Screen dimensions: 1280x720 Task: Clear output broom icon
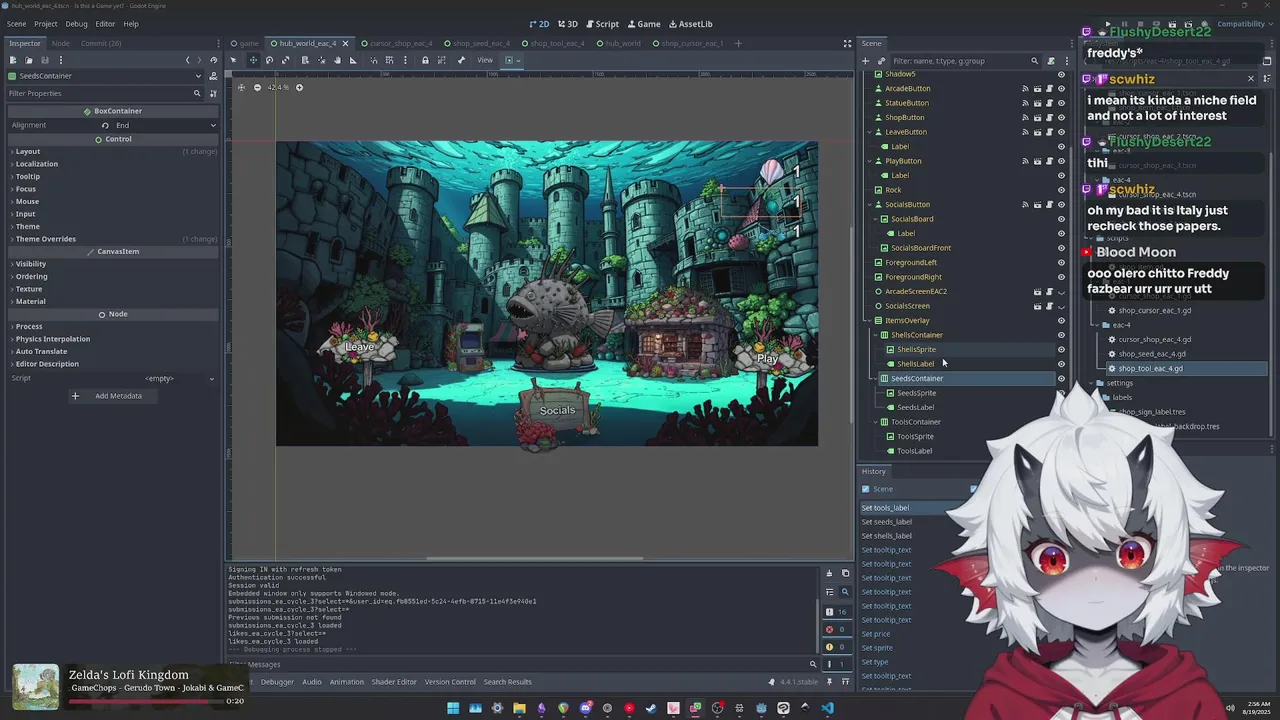[829, 573]
